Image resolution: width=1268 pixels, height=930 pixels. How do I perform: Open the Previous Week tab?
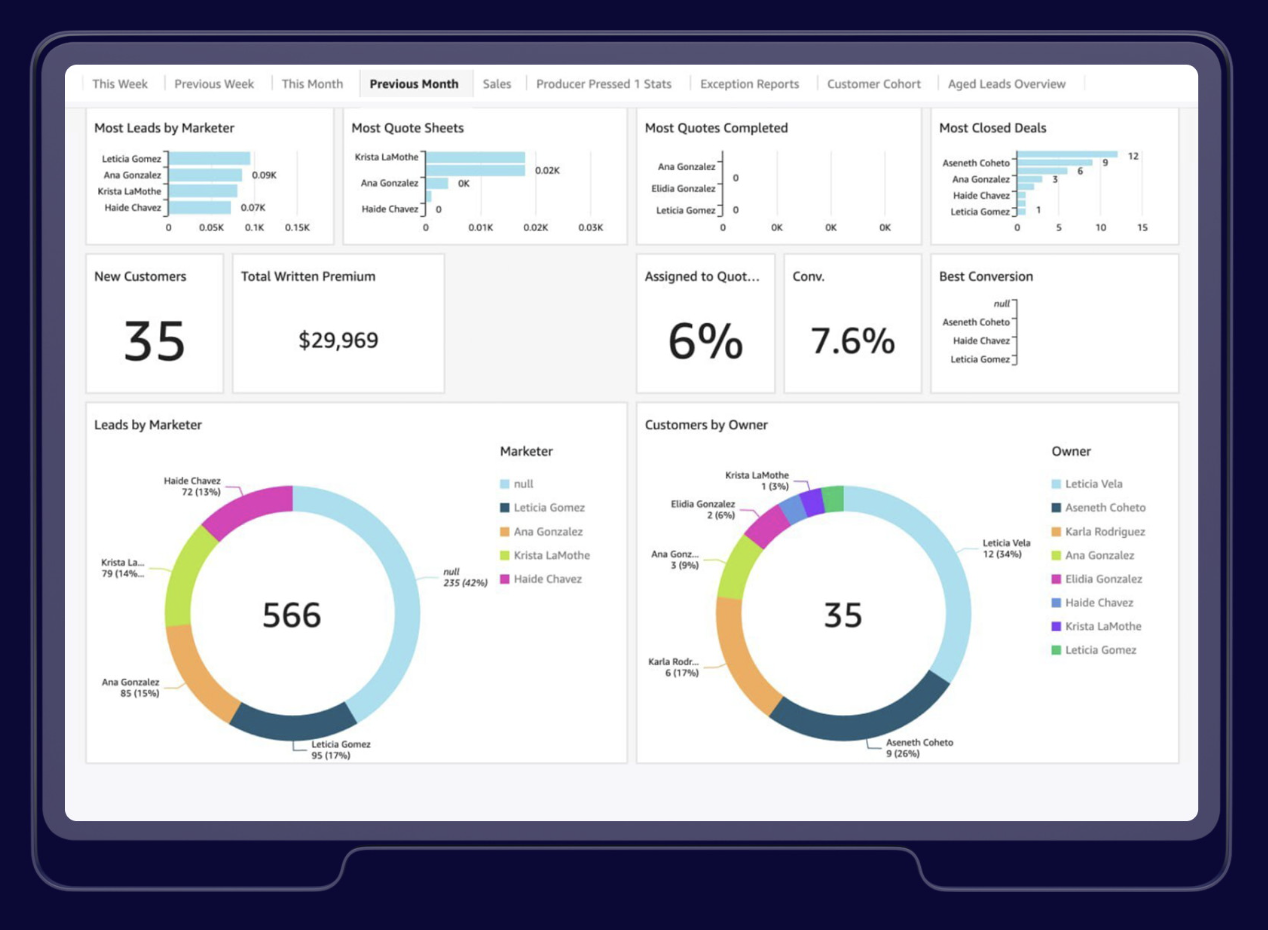coord(214,84)
